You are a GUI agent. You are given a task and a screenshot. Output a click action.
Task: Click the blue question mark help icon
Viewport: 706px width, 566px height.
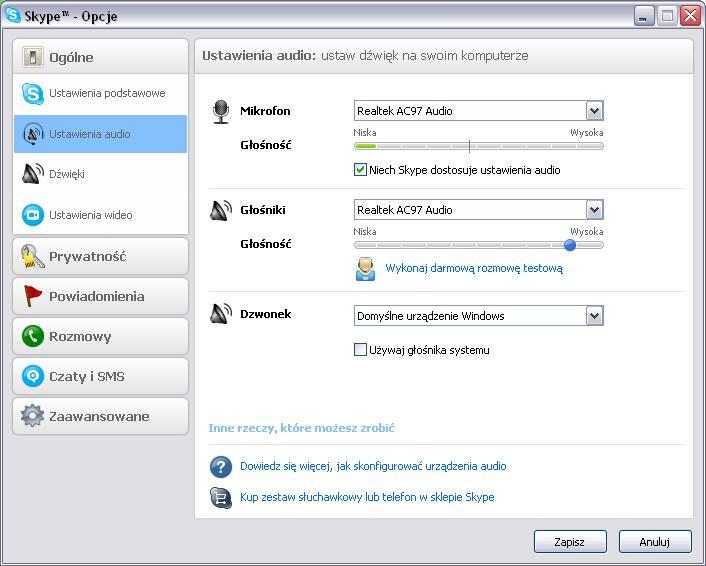click(x=221, y=467)
